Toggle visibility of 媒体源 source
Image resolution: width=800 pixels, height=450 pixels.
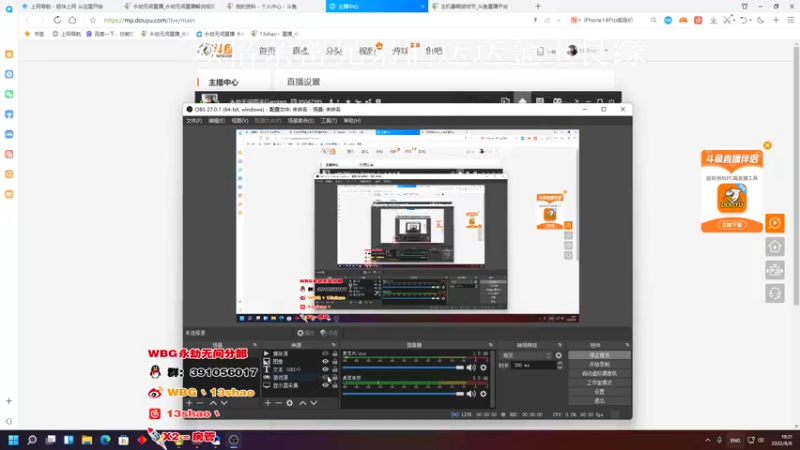325,354
